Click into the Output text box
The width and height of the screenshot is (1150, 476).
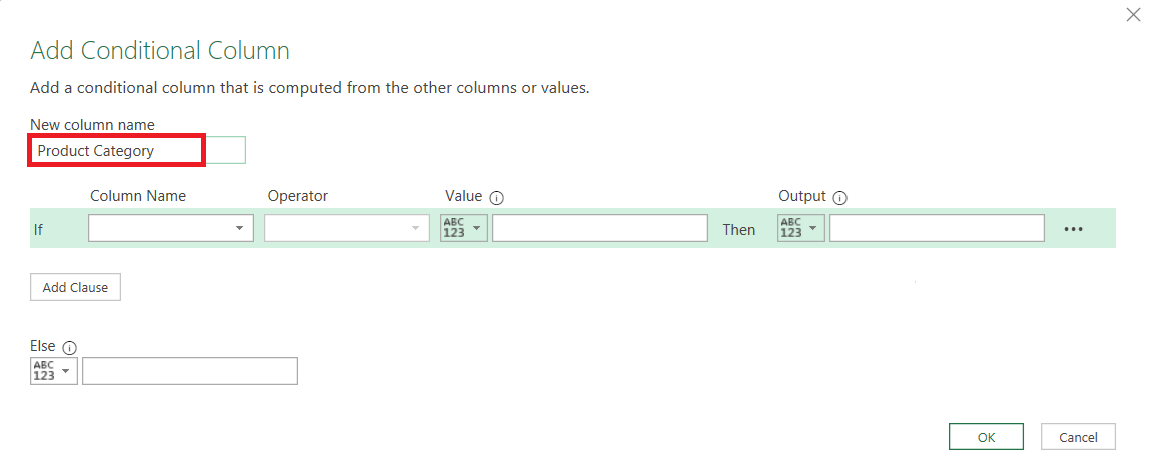tap(937, 228)
